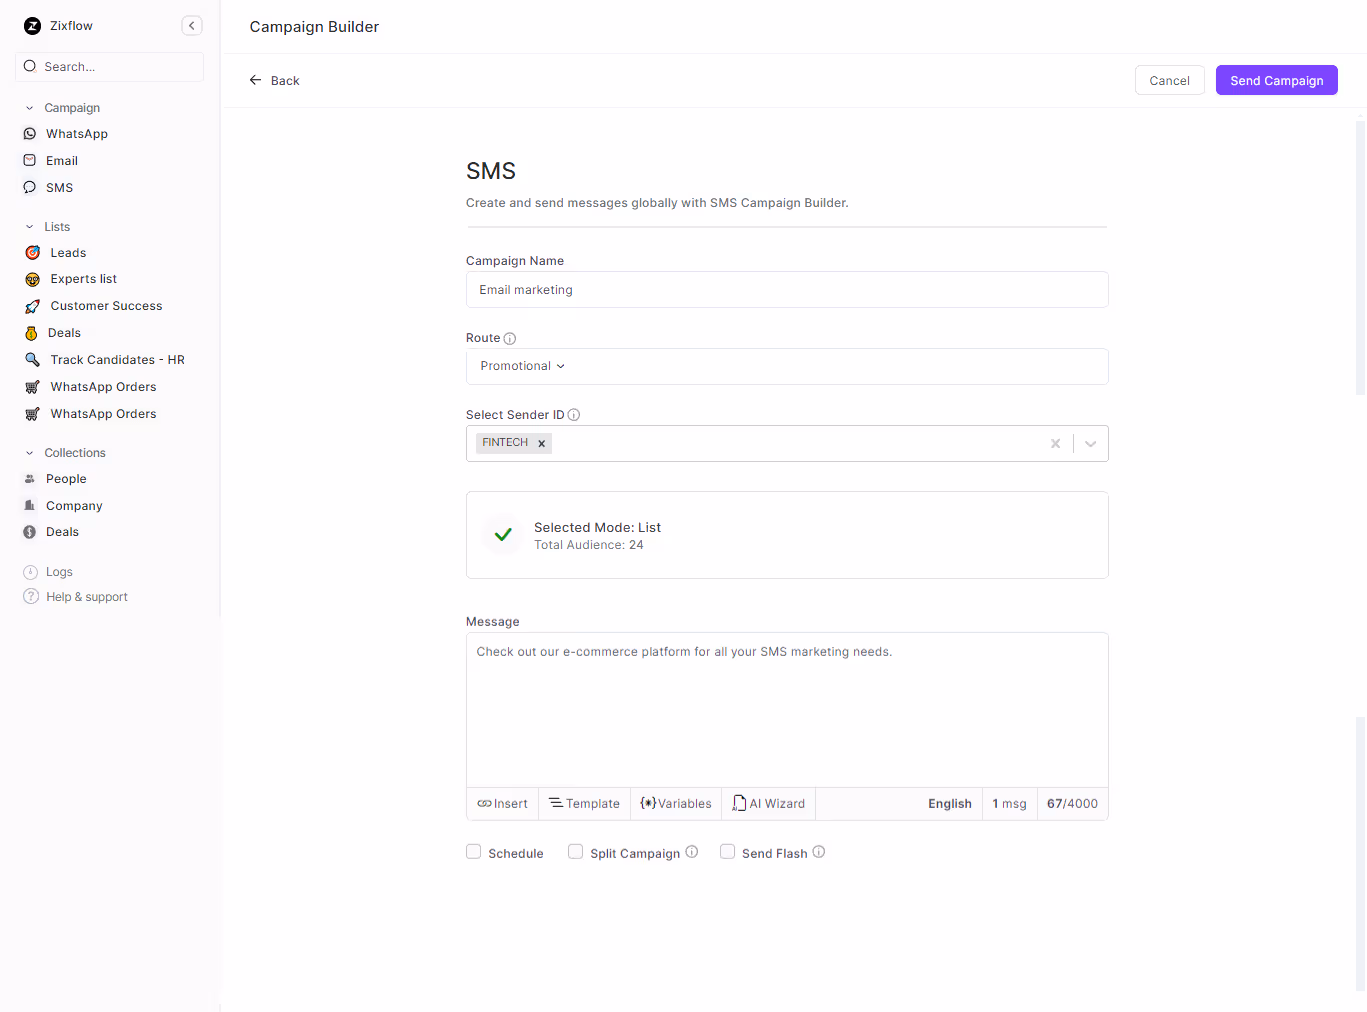
Task: Click the page vertical scrollbar
Action: [1360, 258]
